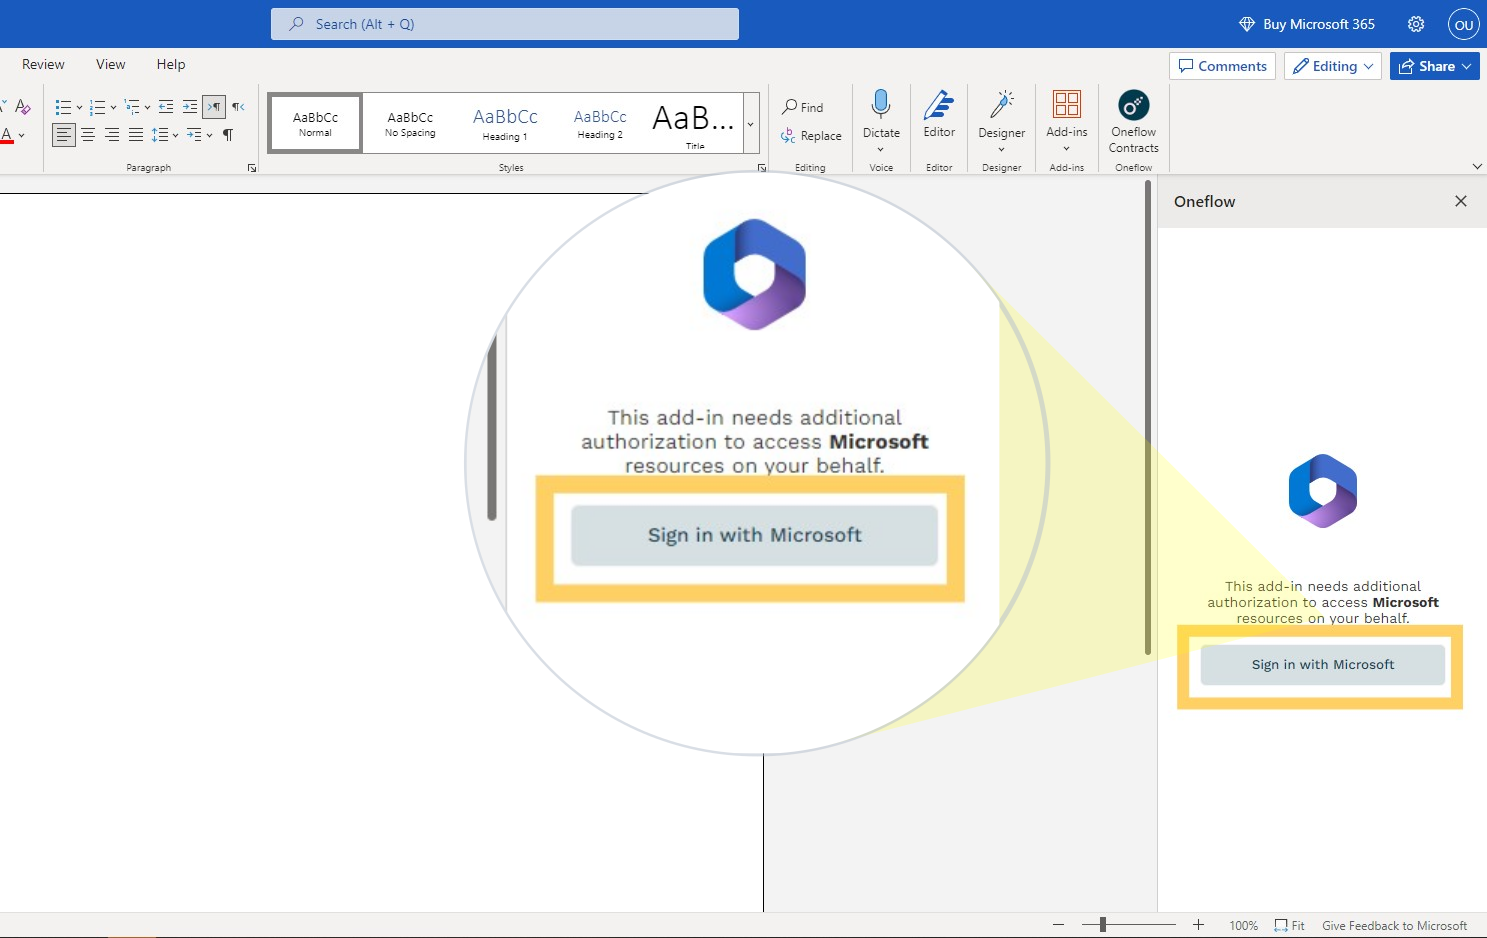Click the Share button
The height and width of the screenshot is (938, 1487).
coord(1435,66)
